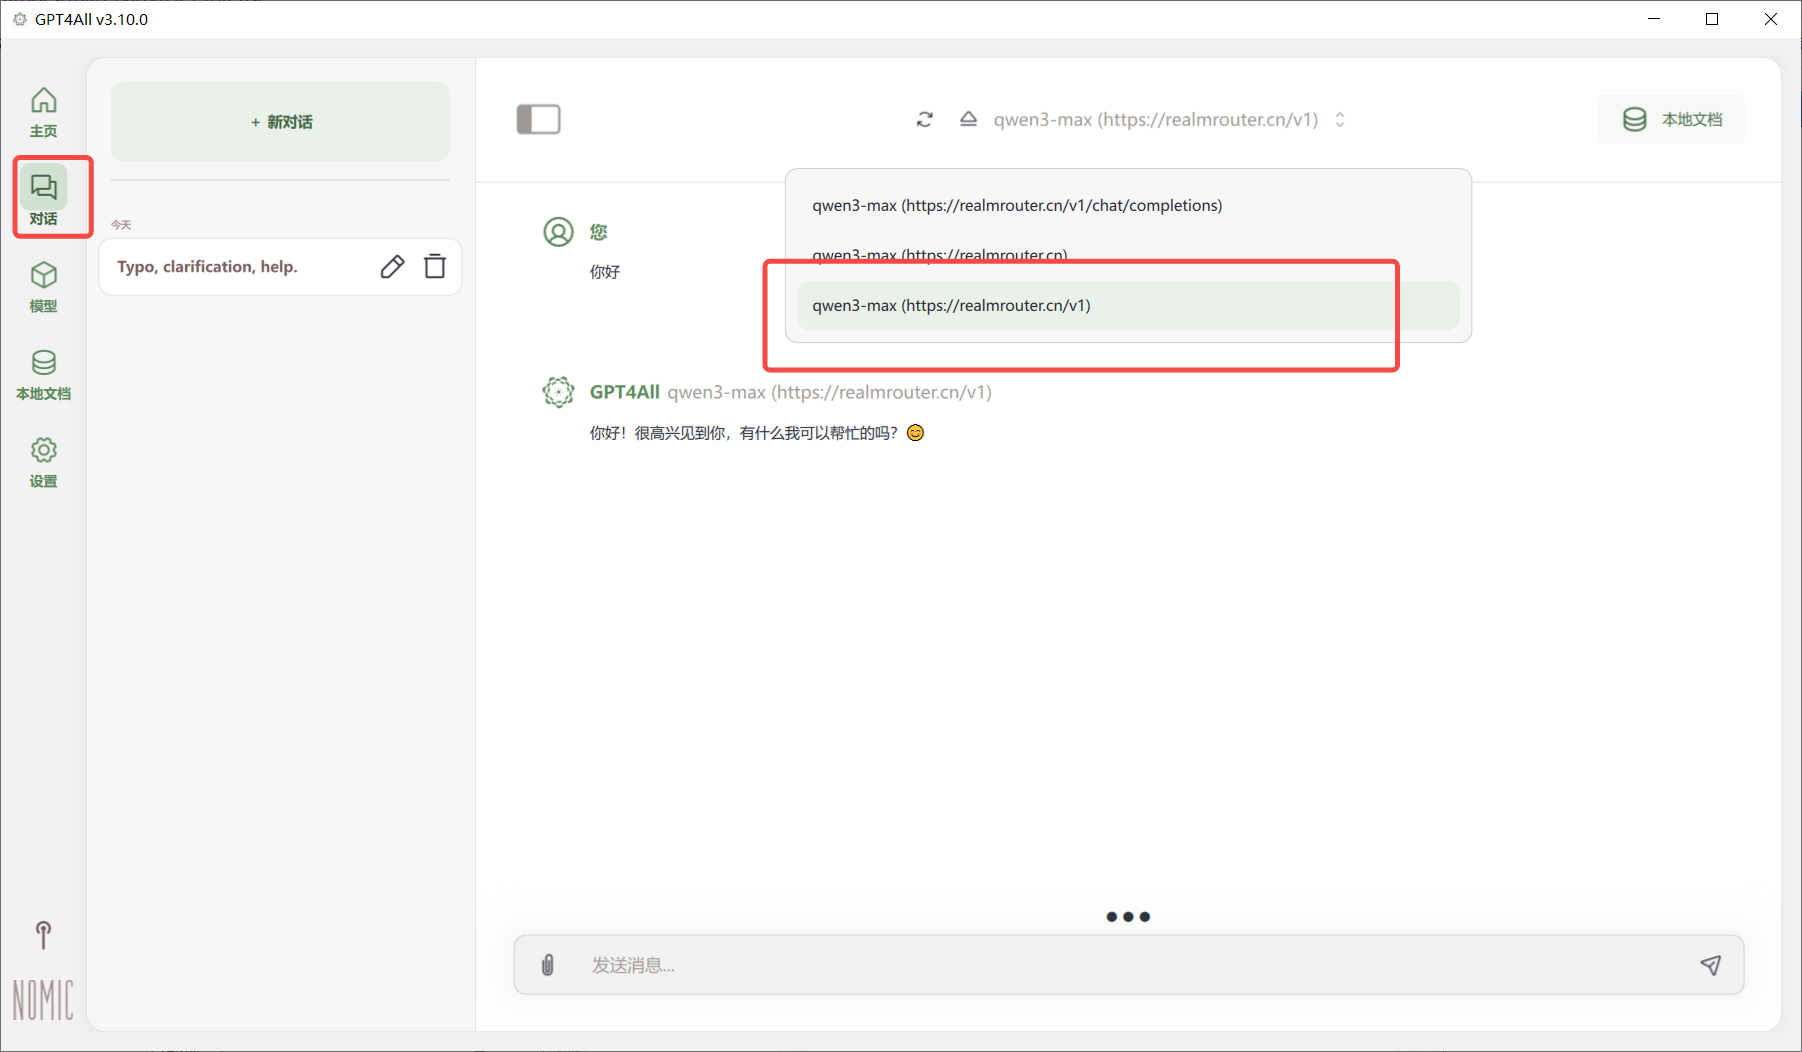The image size is (1802, 1052).
Task: Open LocalDocs in the left sidebar
Action: (x=43, y=374)
